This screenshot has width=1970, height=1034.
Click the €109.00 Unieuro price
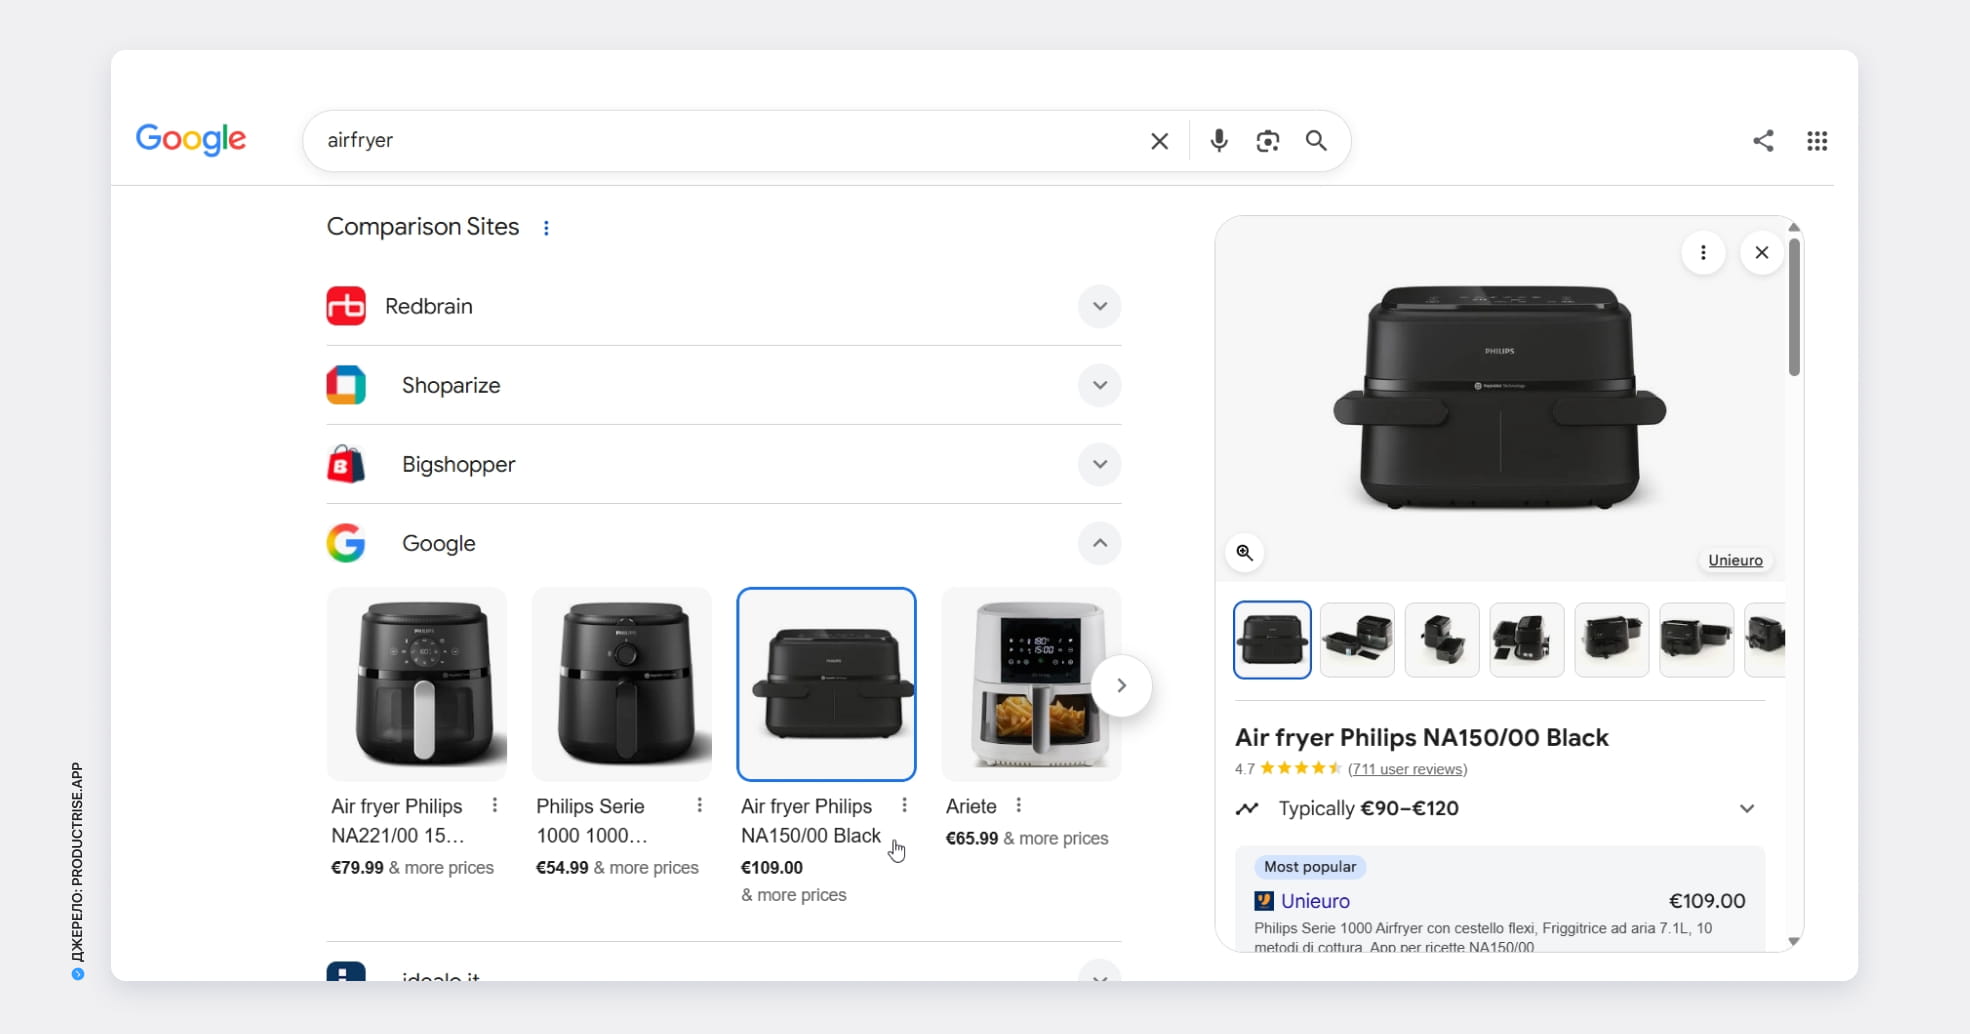pyautogui.click(x=1707, y=901)
